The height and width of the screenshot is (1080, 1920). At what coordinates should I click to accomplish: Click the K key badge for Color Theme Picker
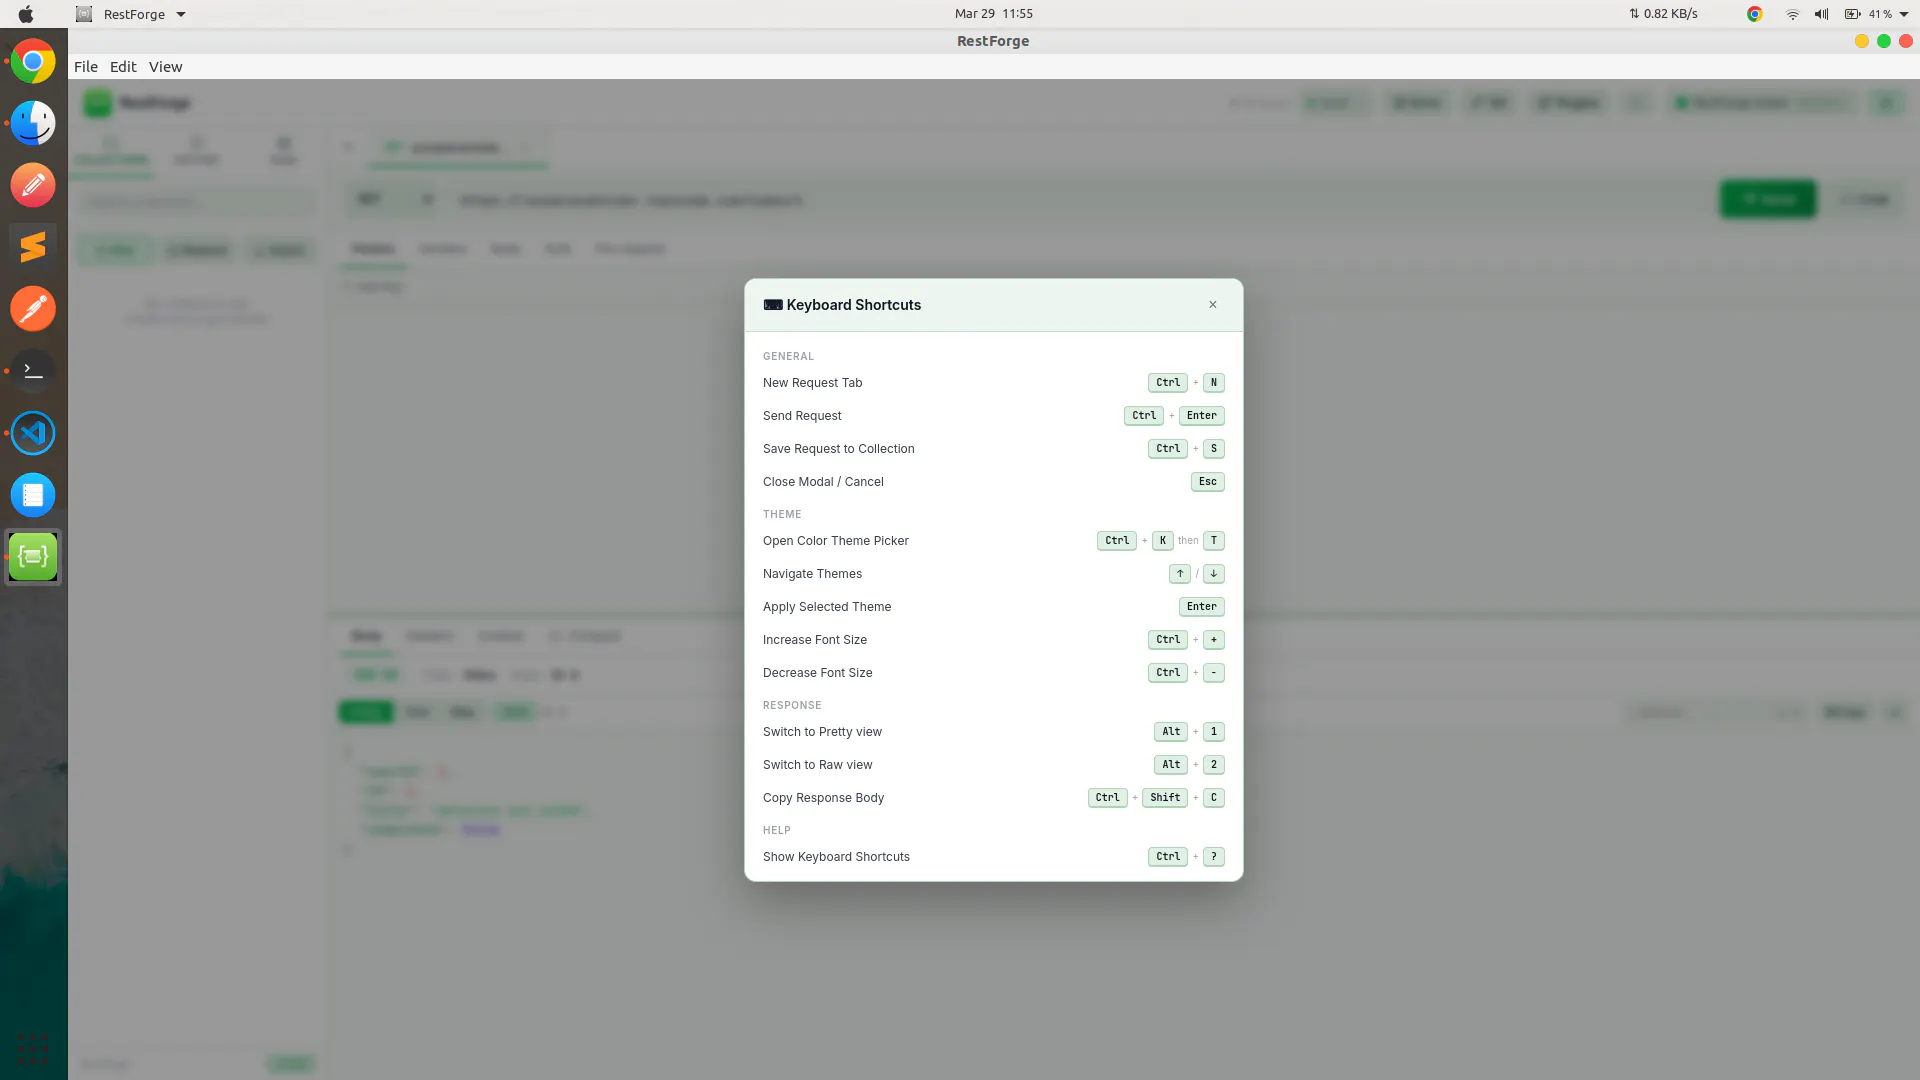tap(1163, 541)
